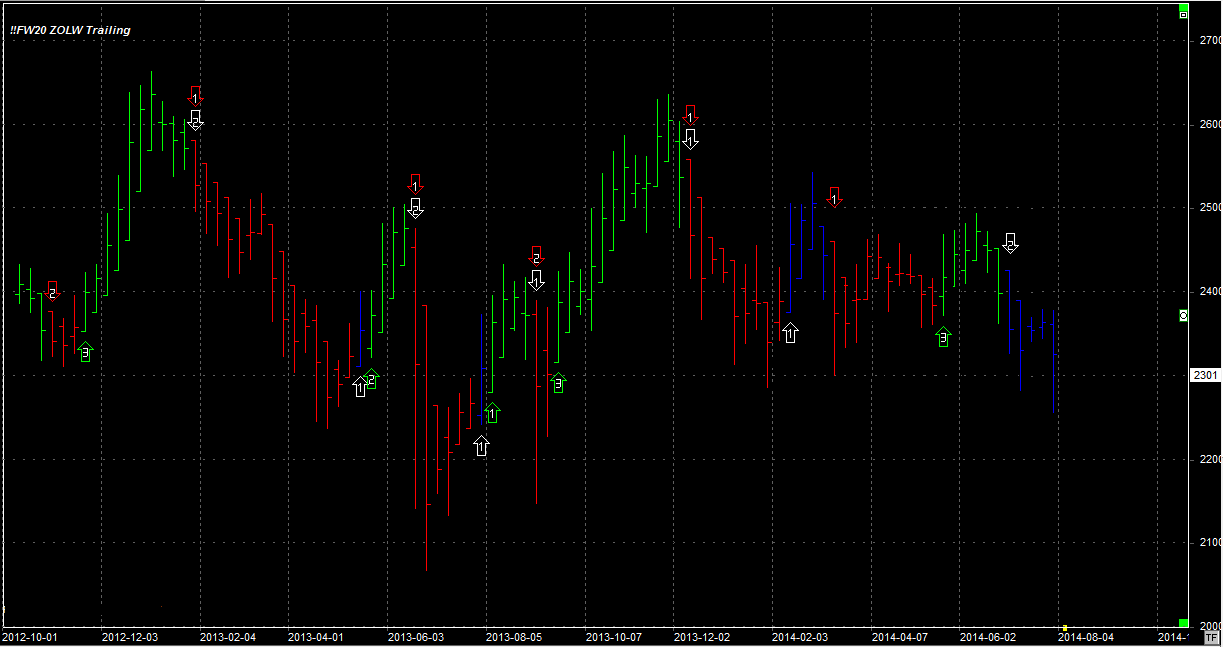The height and width of the screenshot is (647, 1223).
Task: Click the 2012-12-03 date label
Action: (130, 636)
